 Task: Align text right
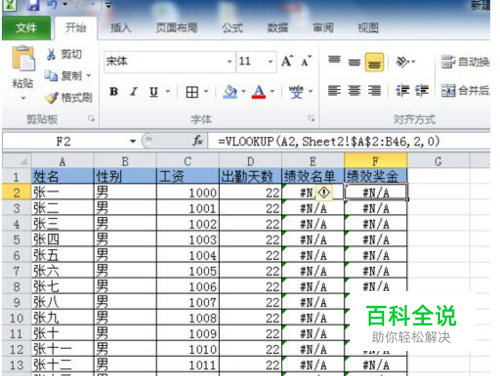374,91
